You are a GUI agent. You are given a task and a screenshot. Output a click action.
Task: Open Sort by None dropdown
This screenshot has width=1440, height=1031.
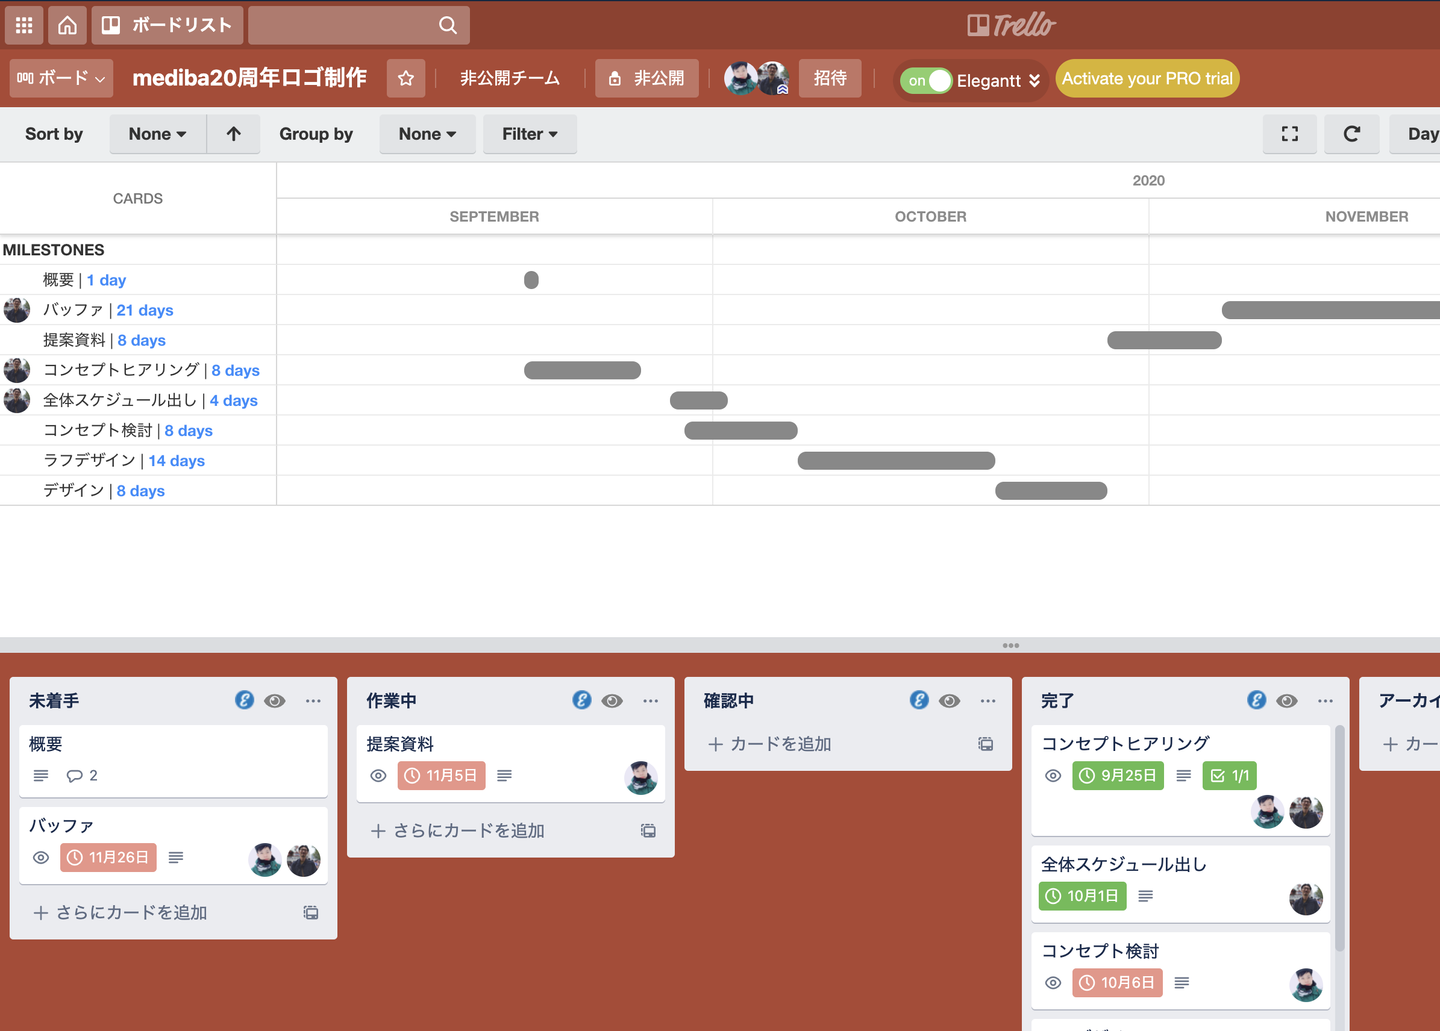tap(158, 134)
